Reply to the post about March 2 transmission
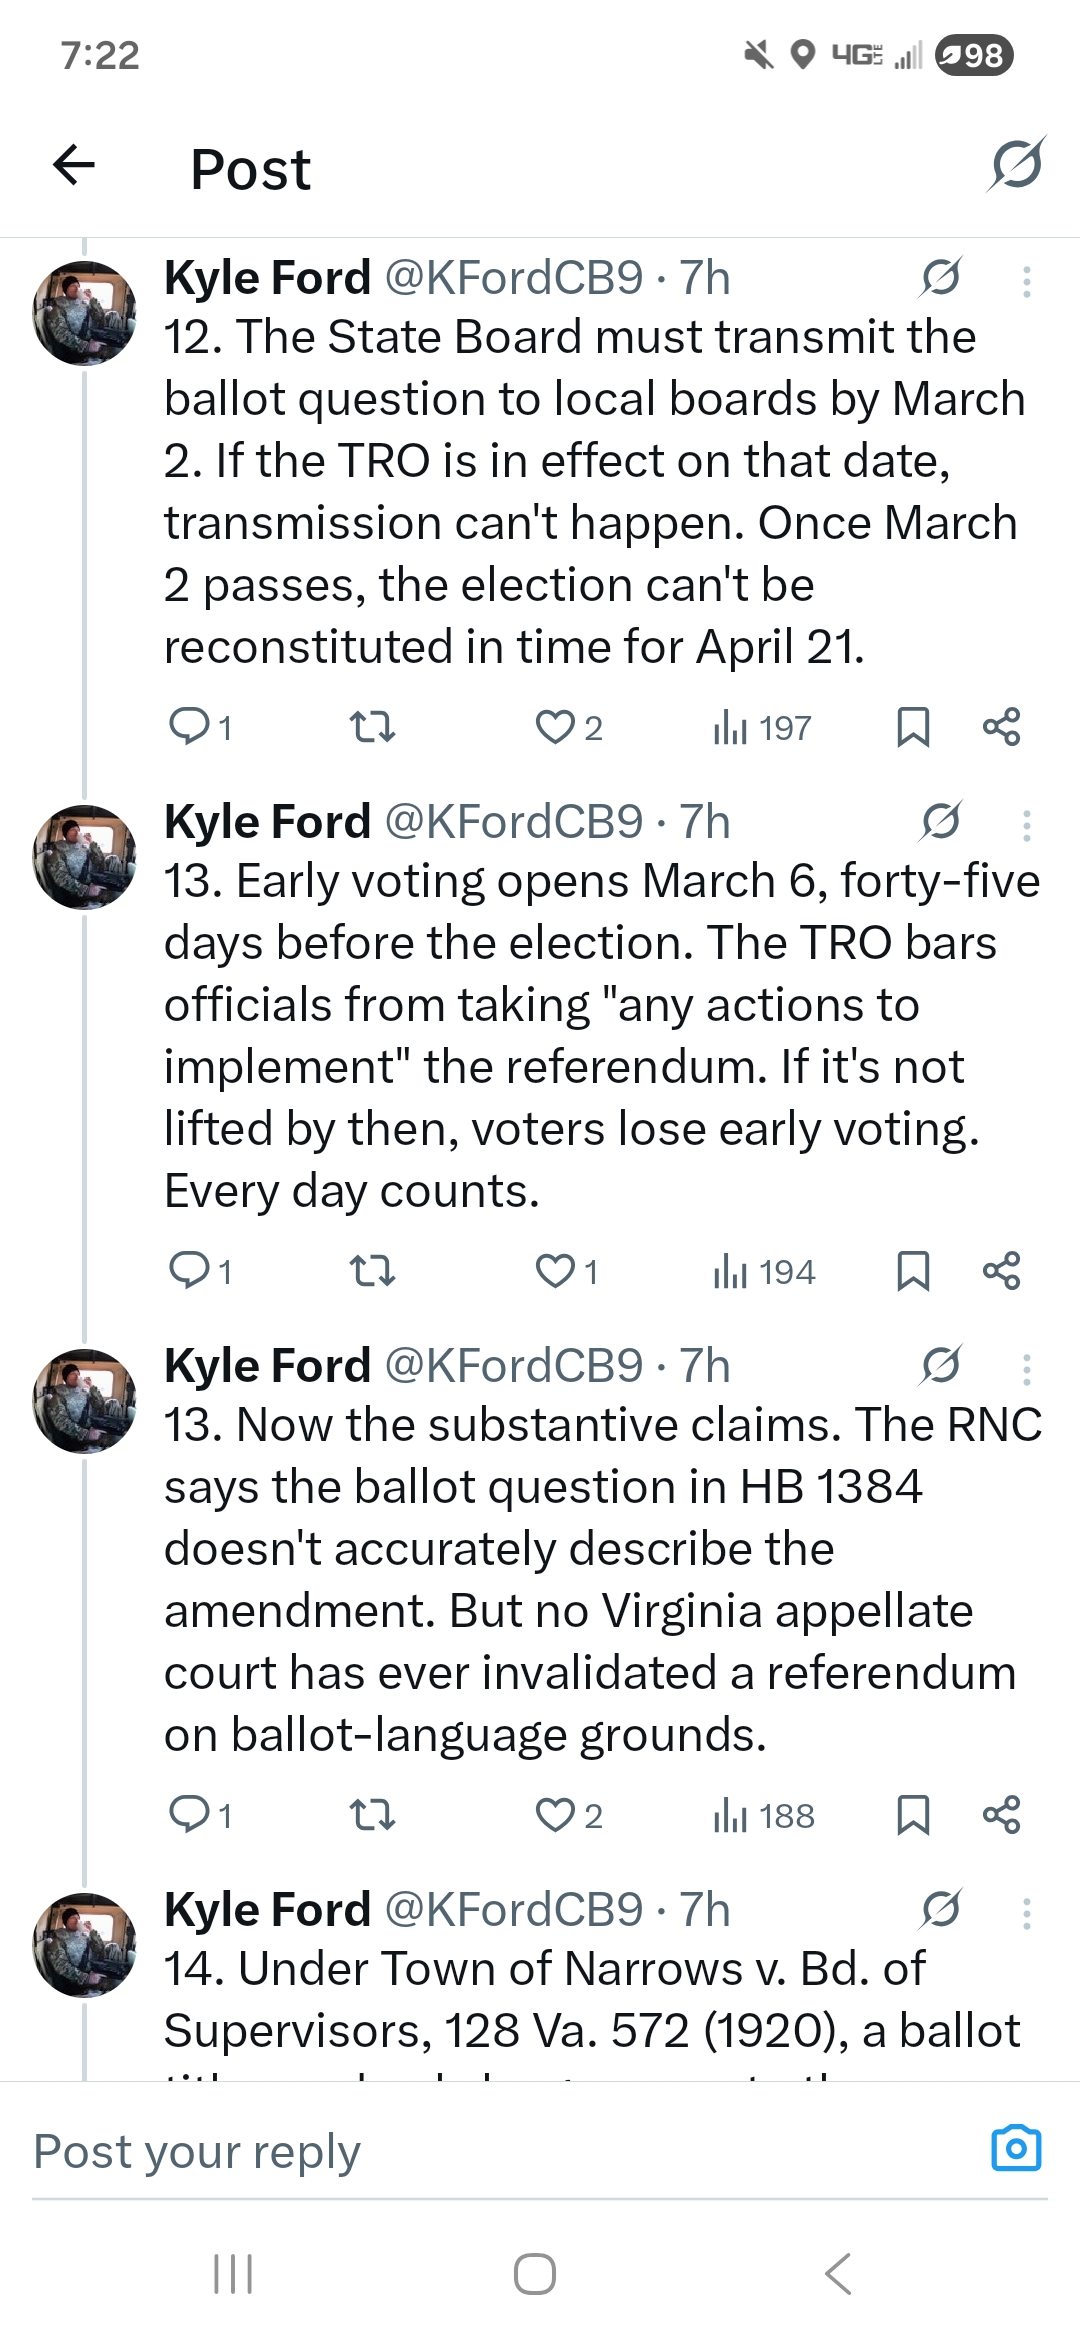Viewport: 1080px width, 2340px height. tap(189, 727)
